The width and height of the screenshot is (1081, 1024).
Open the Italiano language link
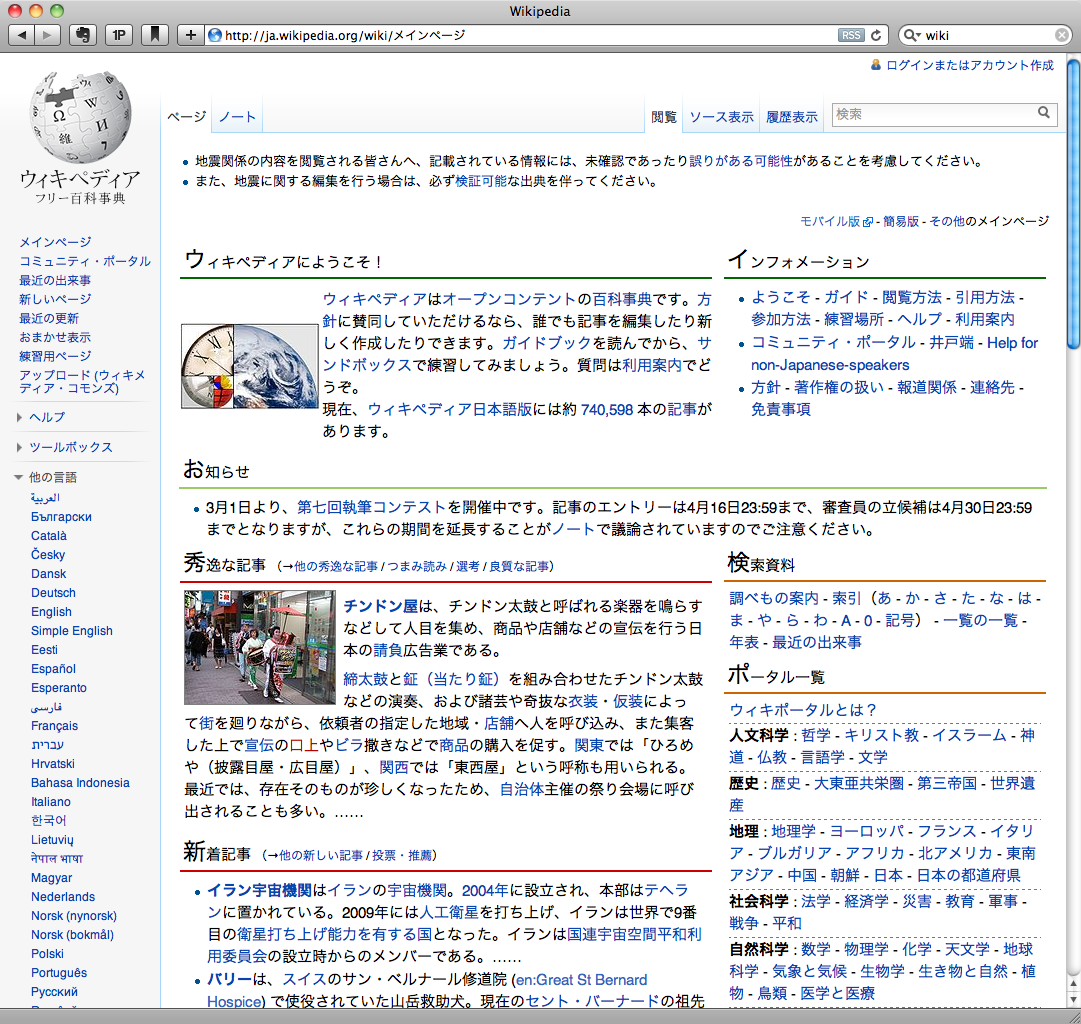[x=50, y=802]
